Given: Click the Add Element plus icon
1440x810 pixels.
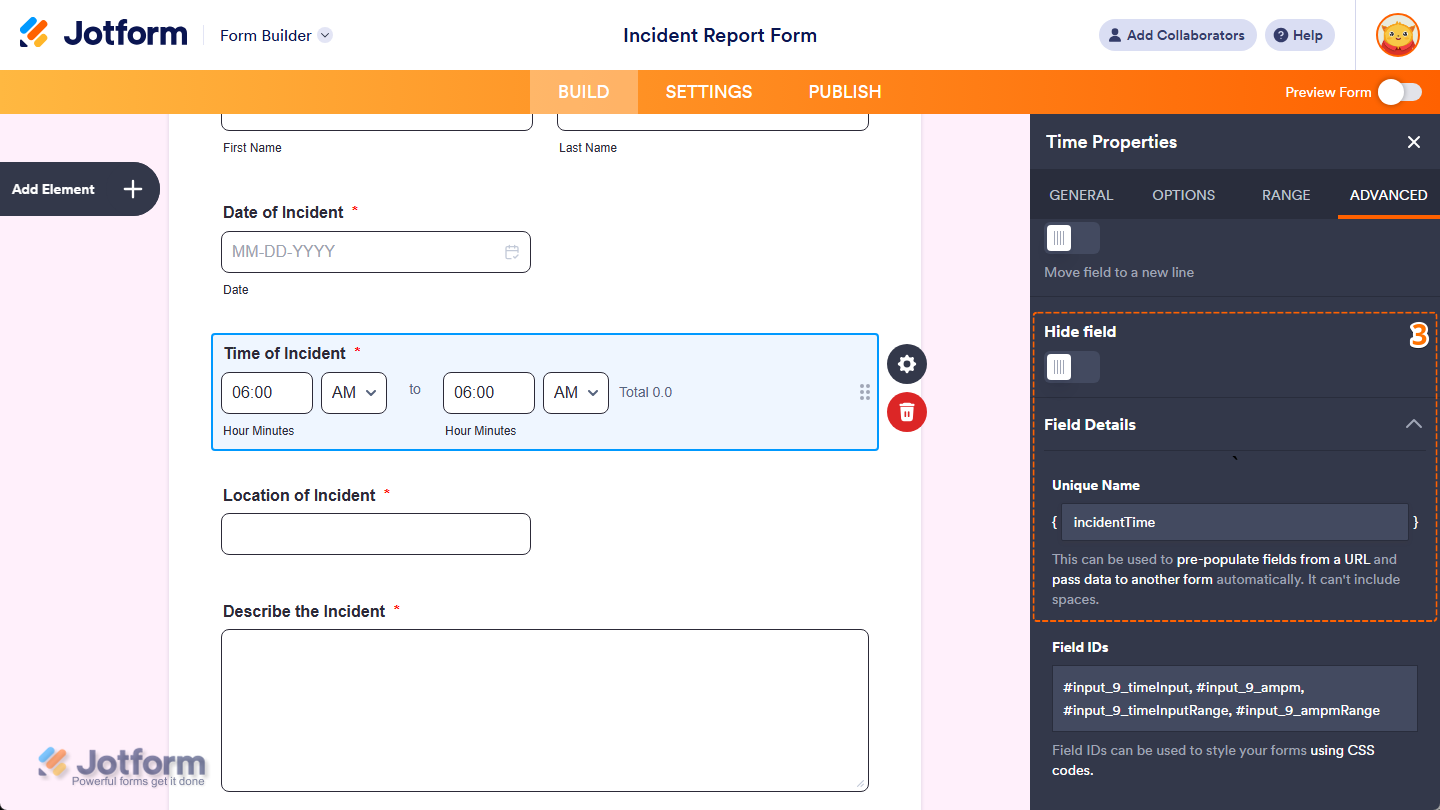Looking at the screenshot, I should pyautogui.click(x=133, y=189).
